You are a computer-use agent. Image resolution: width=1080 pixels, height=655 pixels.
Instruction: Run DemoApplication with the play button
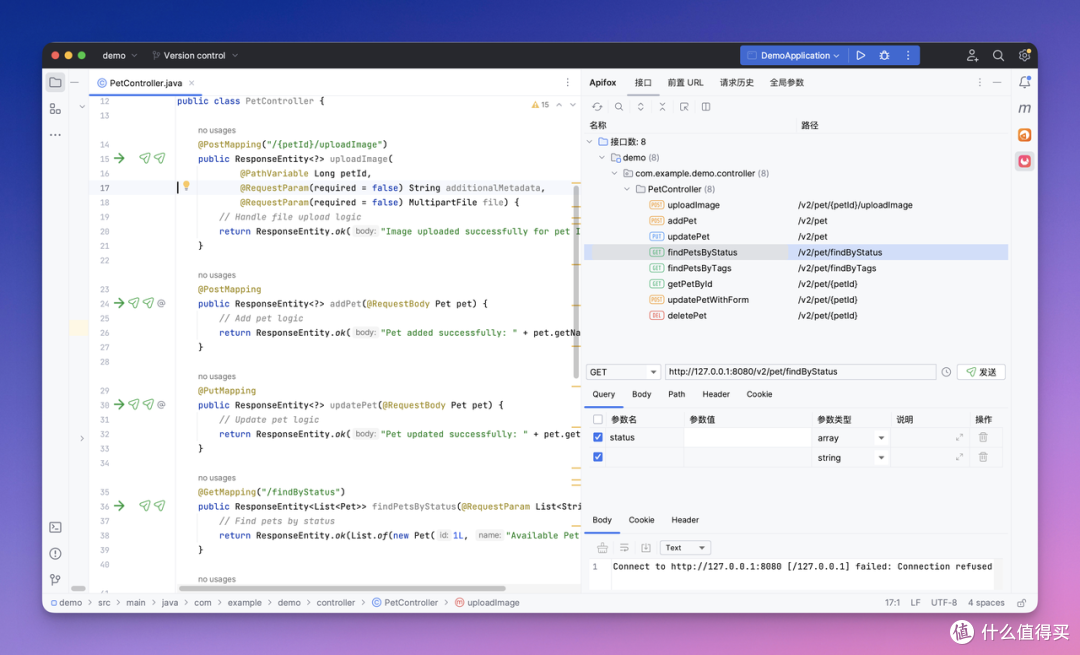pos(861,56)
